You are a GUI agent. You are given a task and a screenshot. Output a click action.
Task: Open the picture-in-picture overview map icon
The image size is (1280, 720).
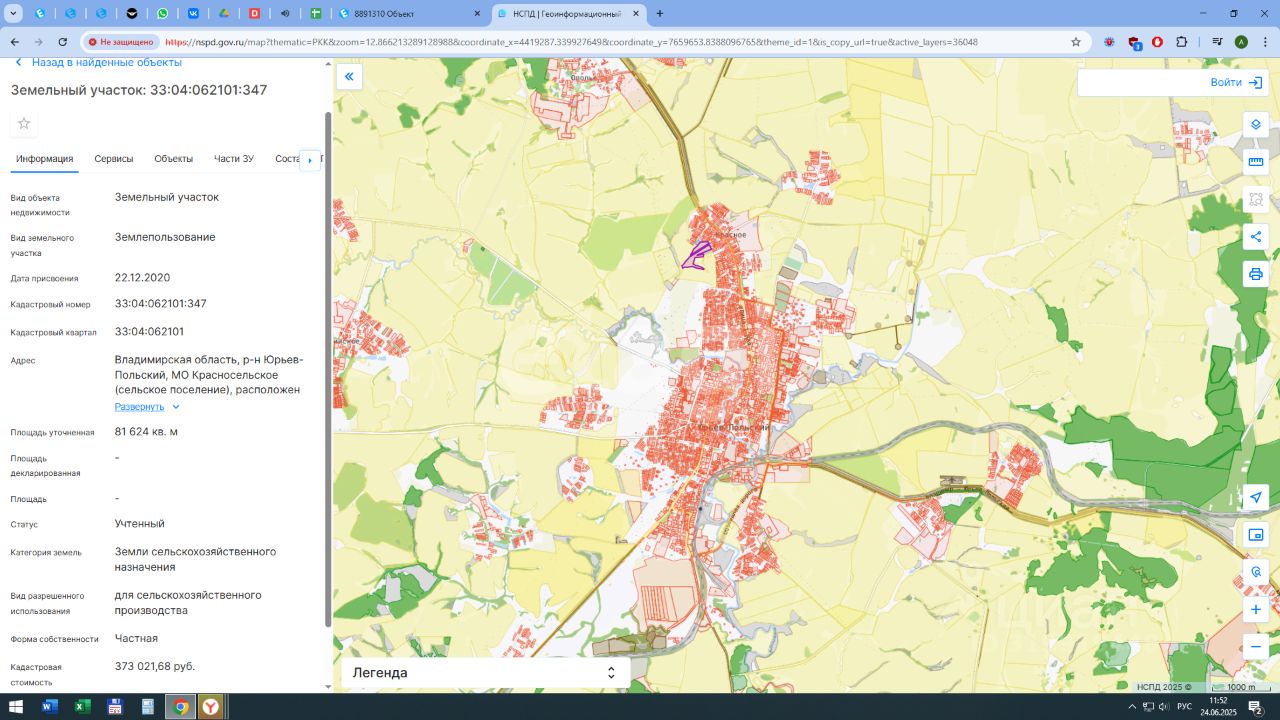(1256, 535)
